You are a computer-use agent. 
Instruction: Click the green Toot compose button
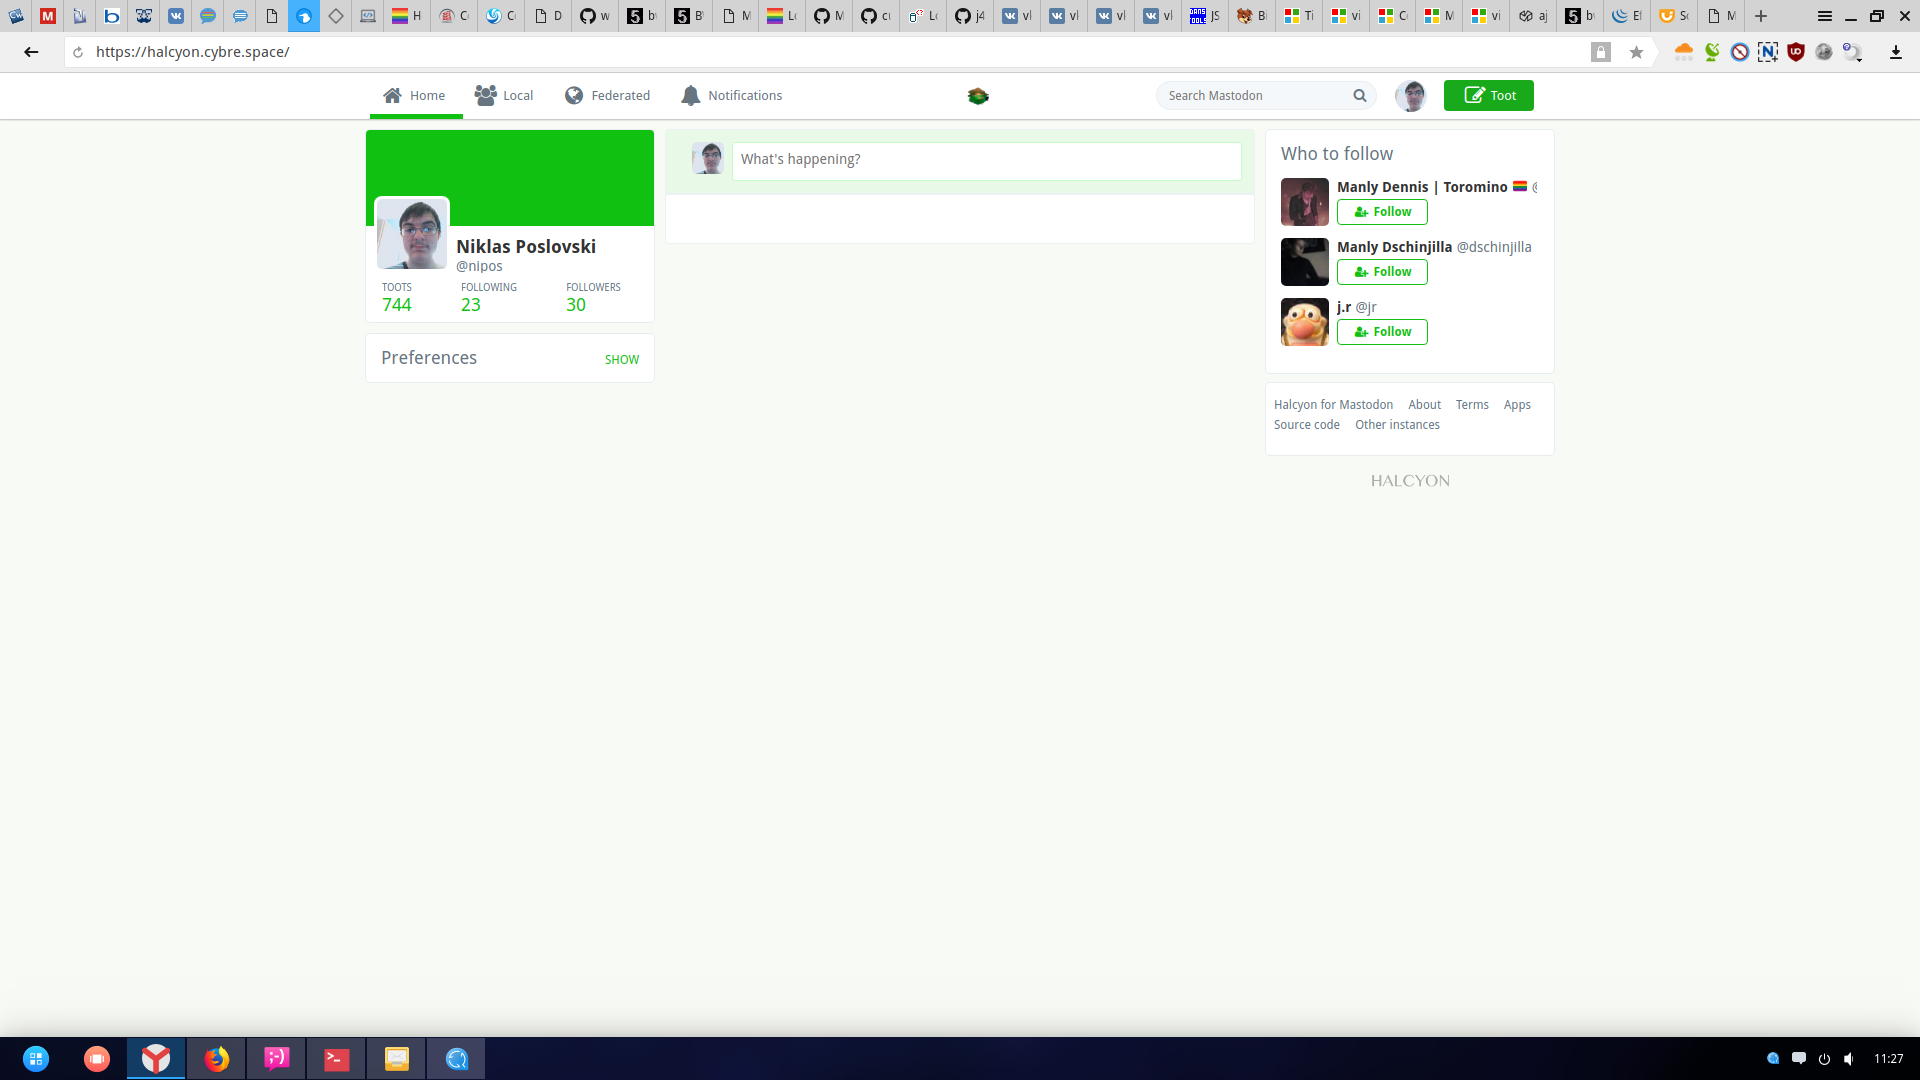point(1488,96)
